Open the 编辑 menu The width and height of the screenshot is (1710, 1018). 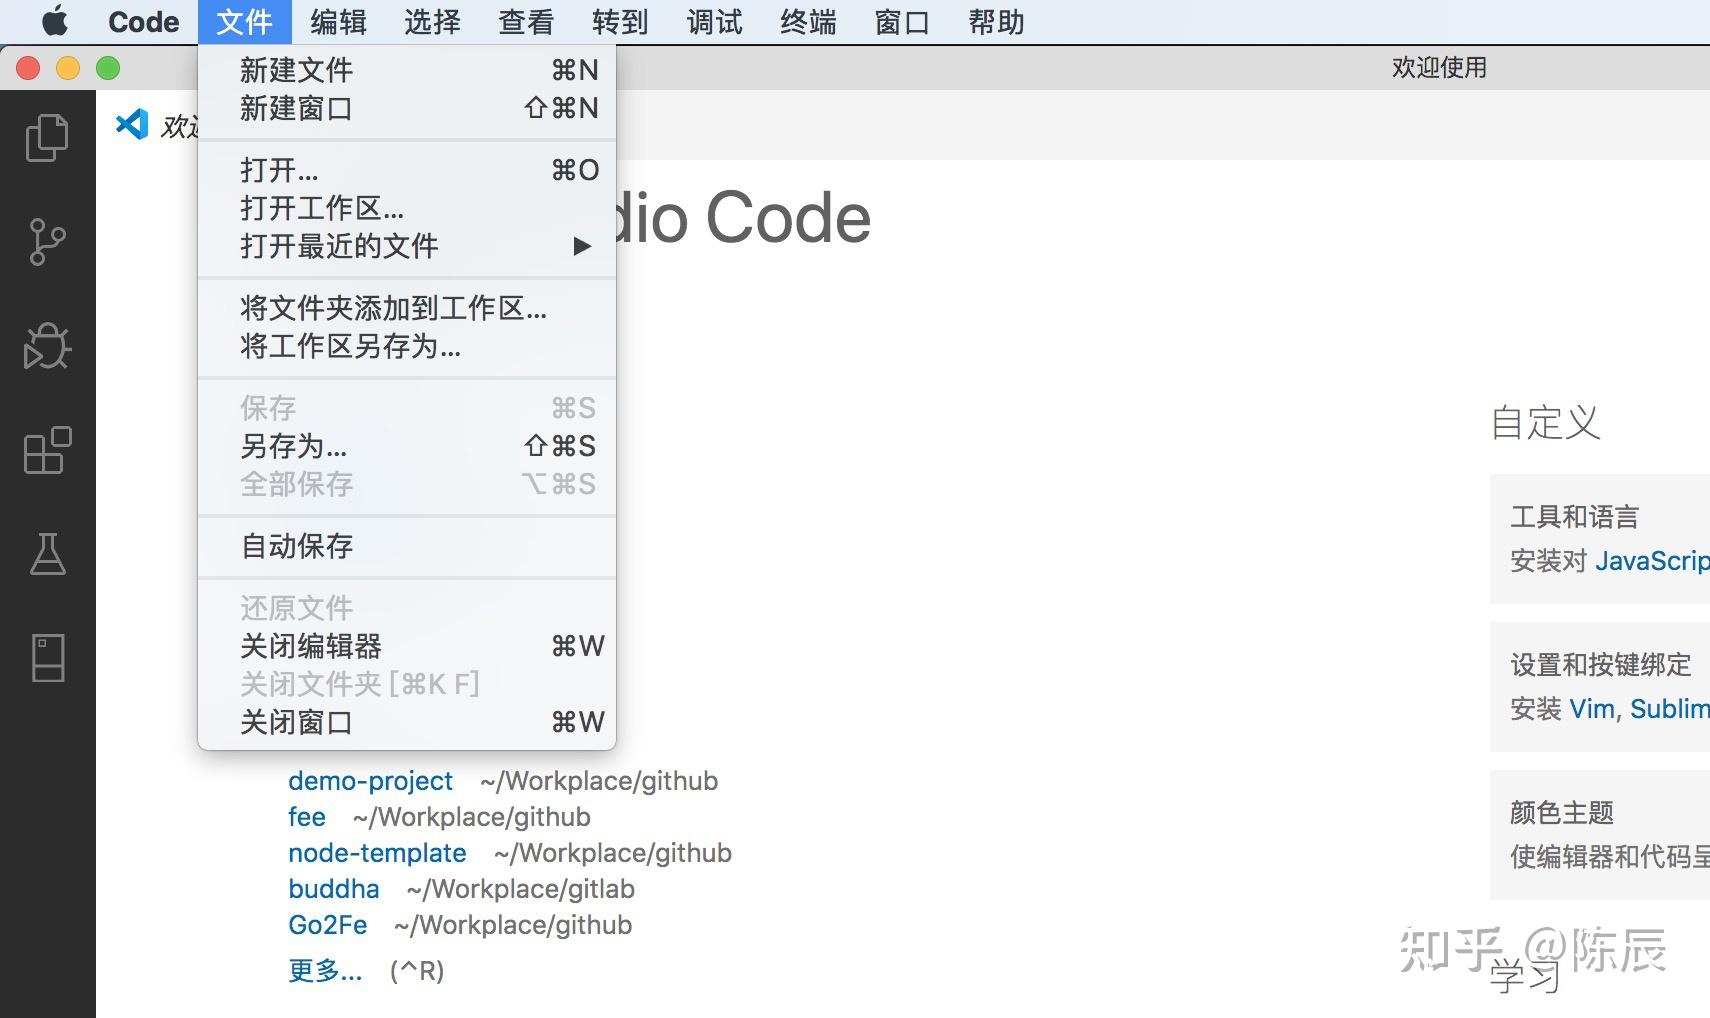[338, 22]
